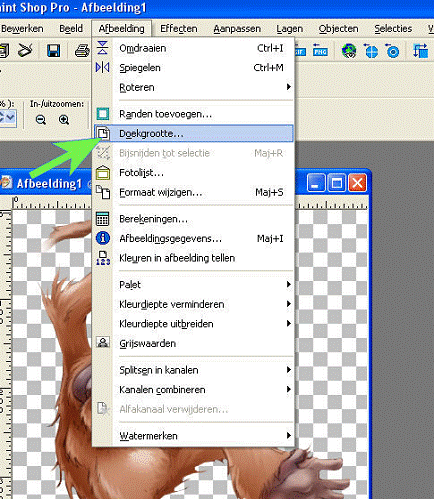The width and height of the screenshot is (434, 499).
Task: Open the Selecties menu
Action: coord(393,29)
